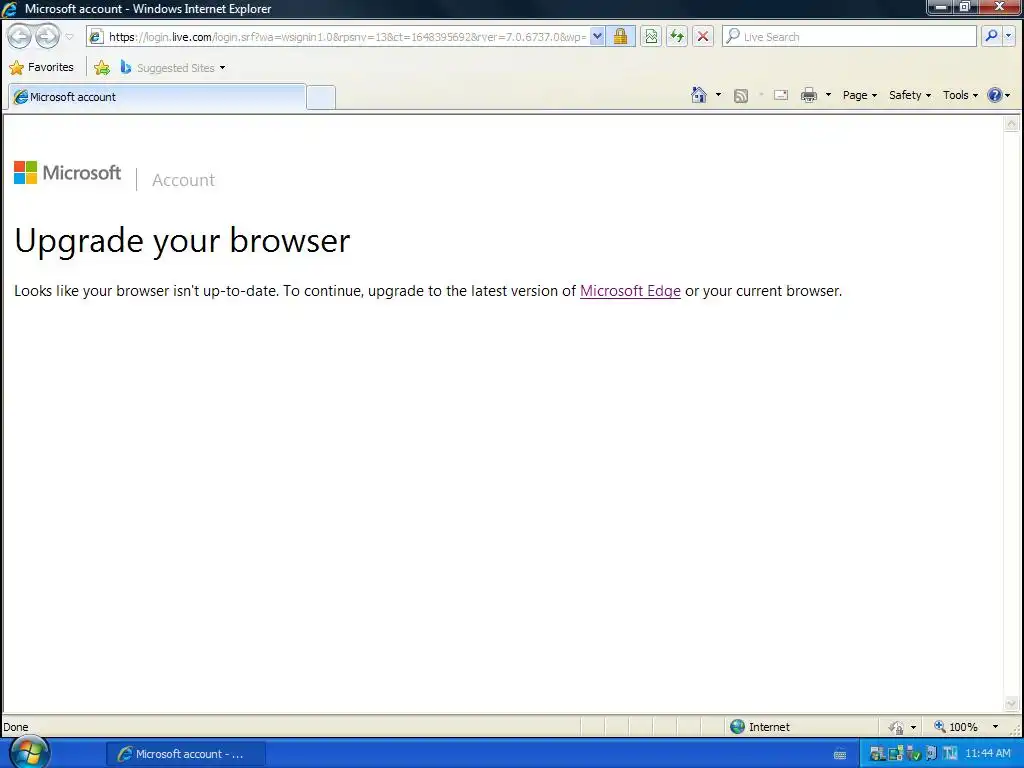
Task: Open the recent pages dropdown arrow
Action: (x=69, y=37)
